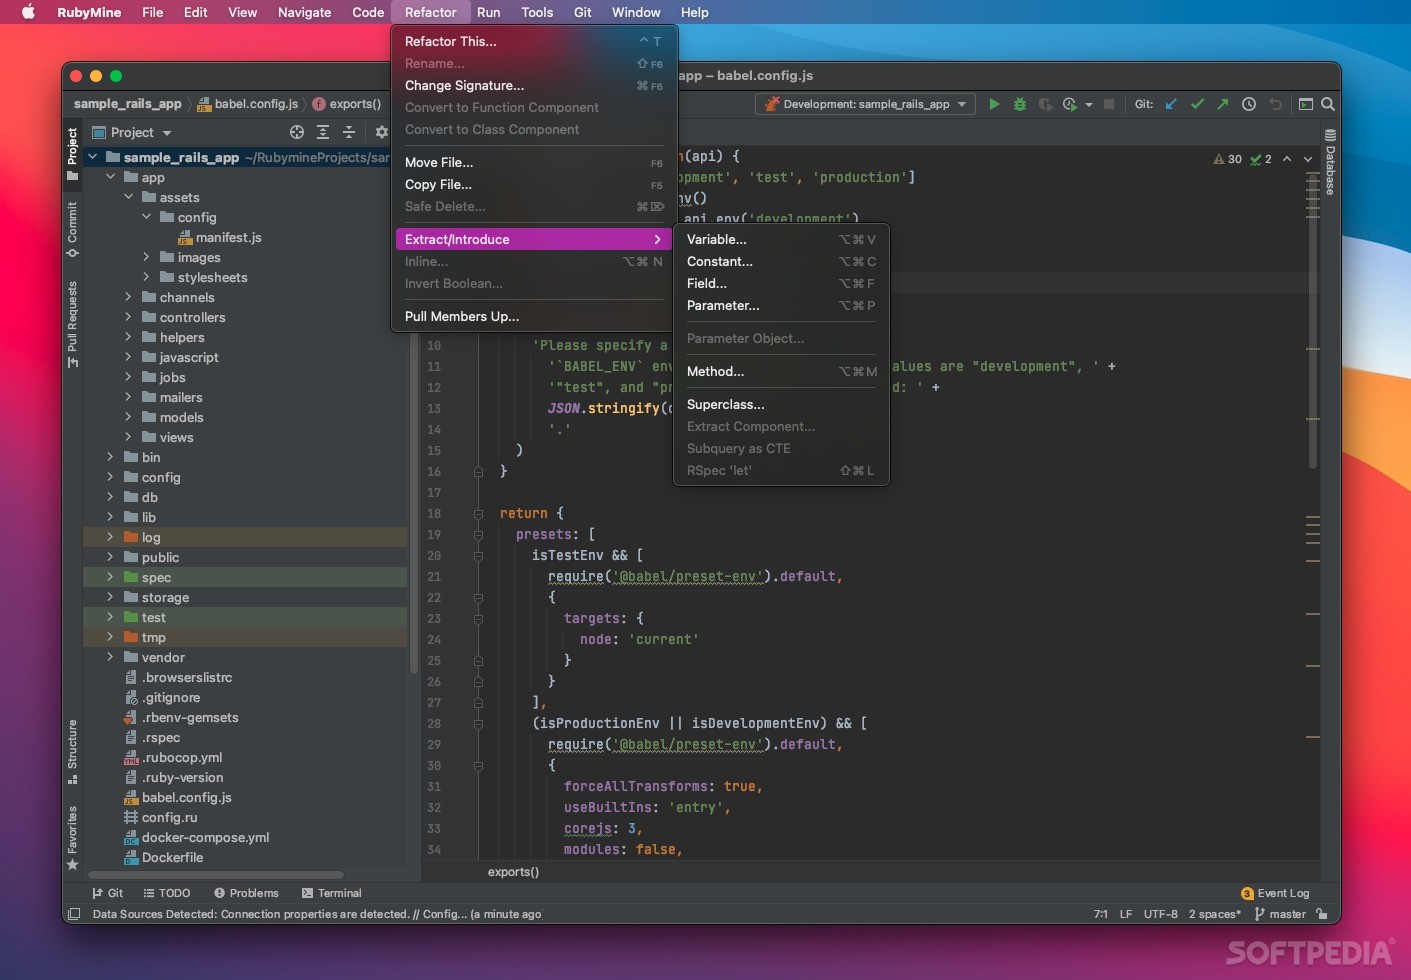Collapse the assets folder

[129, 197]
